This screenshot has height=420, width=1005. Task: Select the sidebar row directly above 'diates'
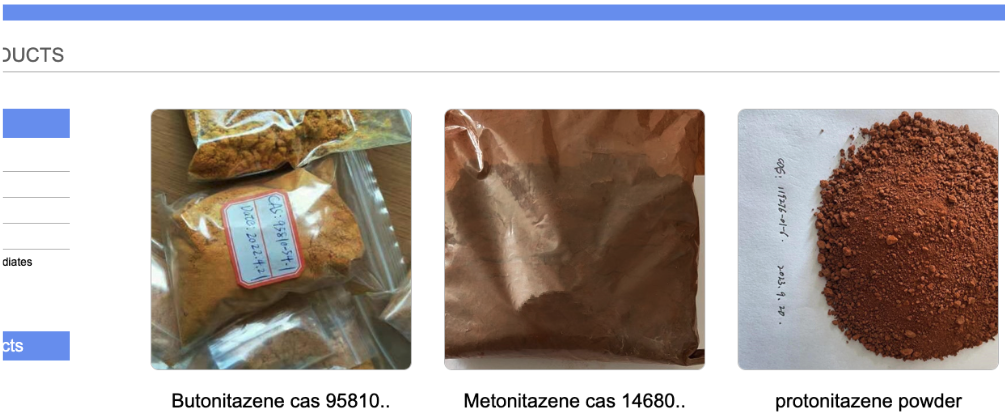[x=36, y=237]
